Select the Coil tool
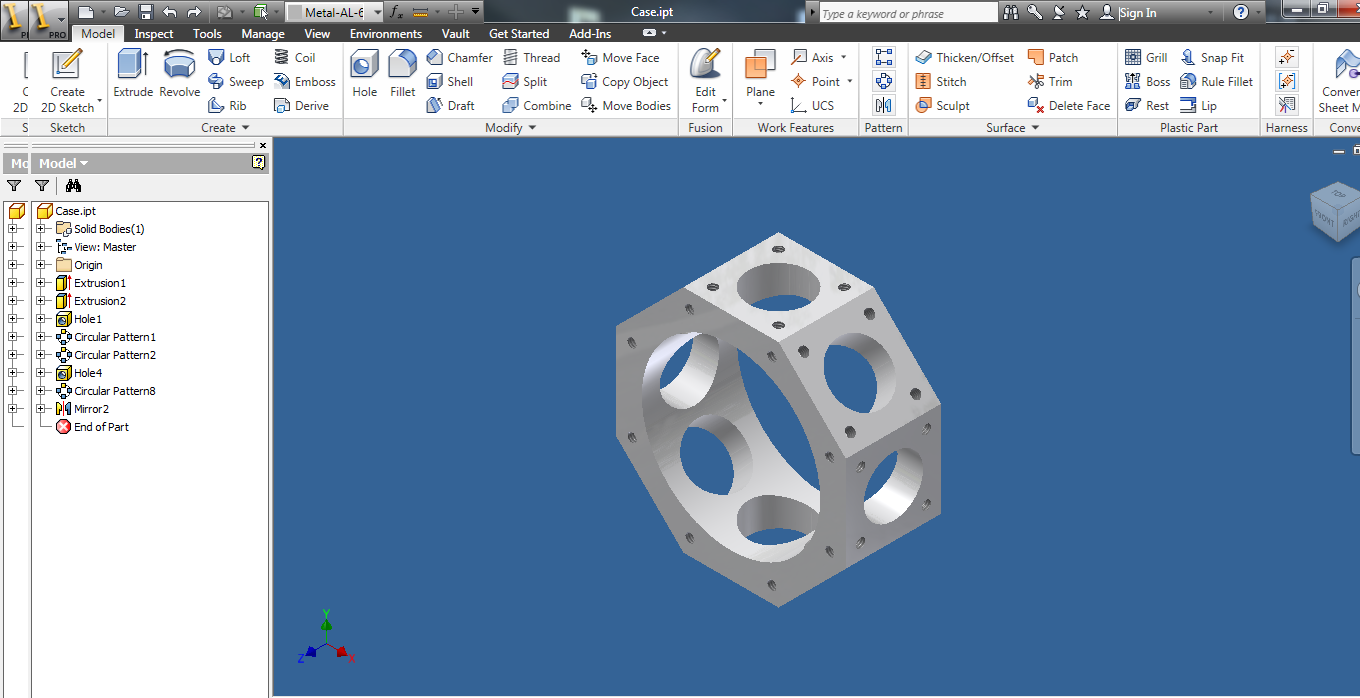Screen dimensions: 1360x698 pos(294,58)
